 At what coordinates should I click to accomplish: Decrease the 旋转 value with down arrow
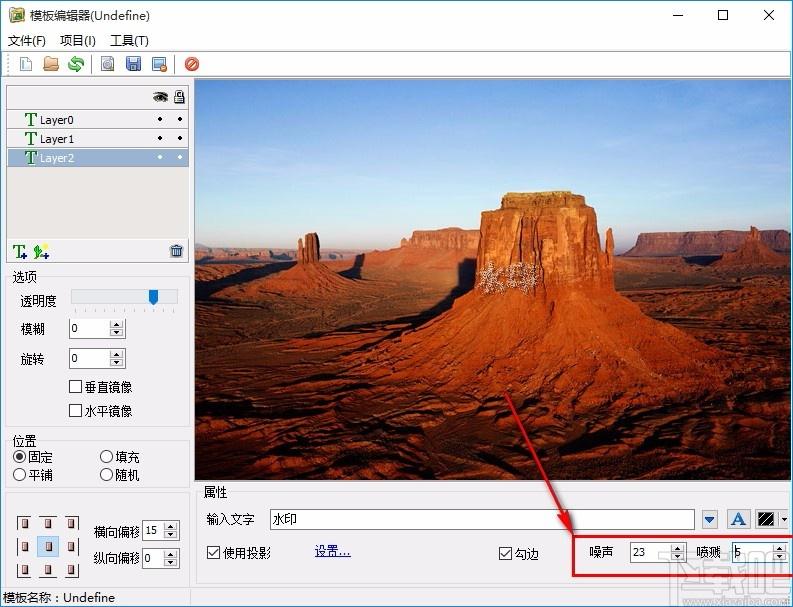pyautogui.click(x=117, y=362)
